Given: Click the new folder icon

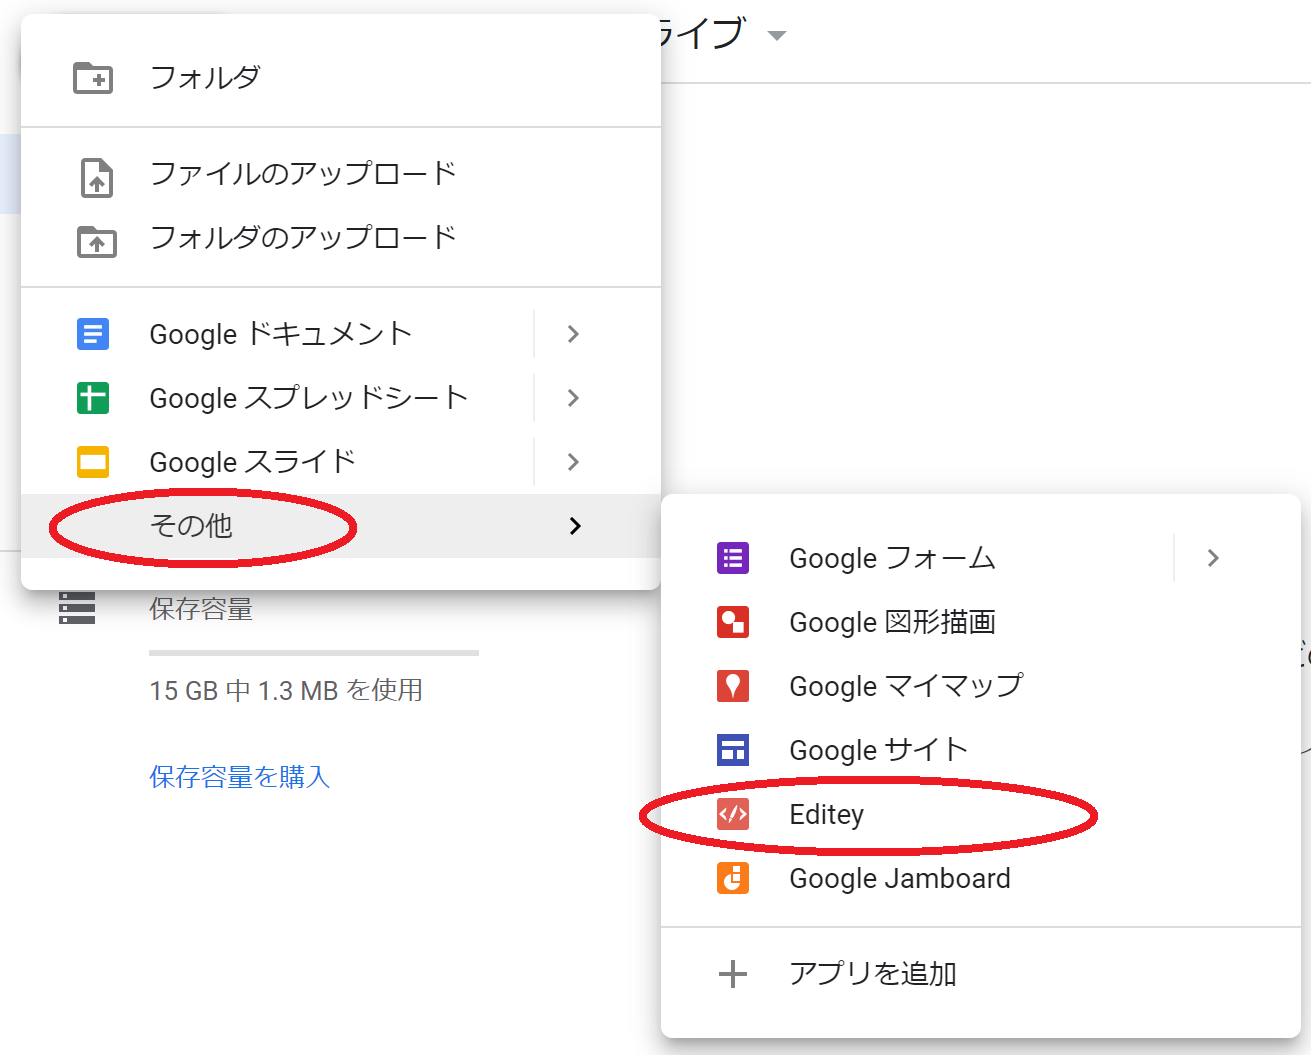Looking at the screenshot, I should tap(93, 78).
